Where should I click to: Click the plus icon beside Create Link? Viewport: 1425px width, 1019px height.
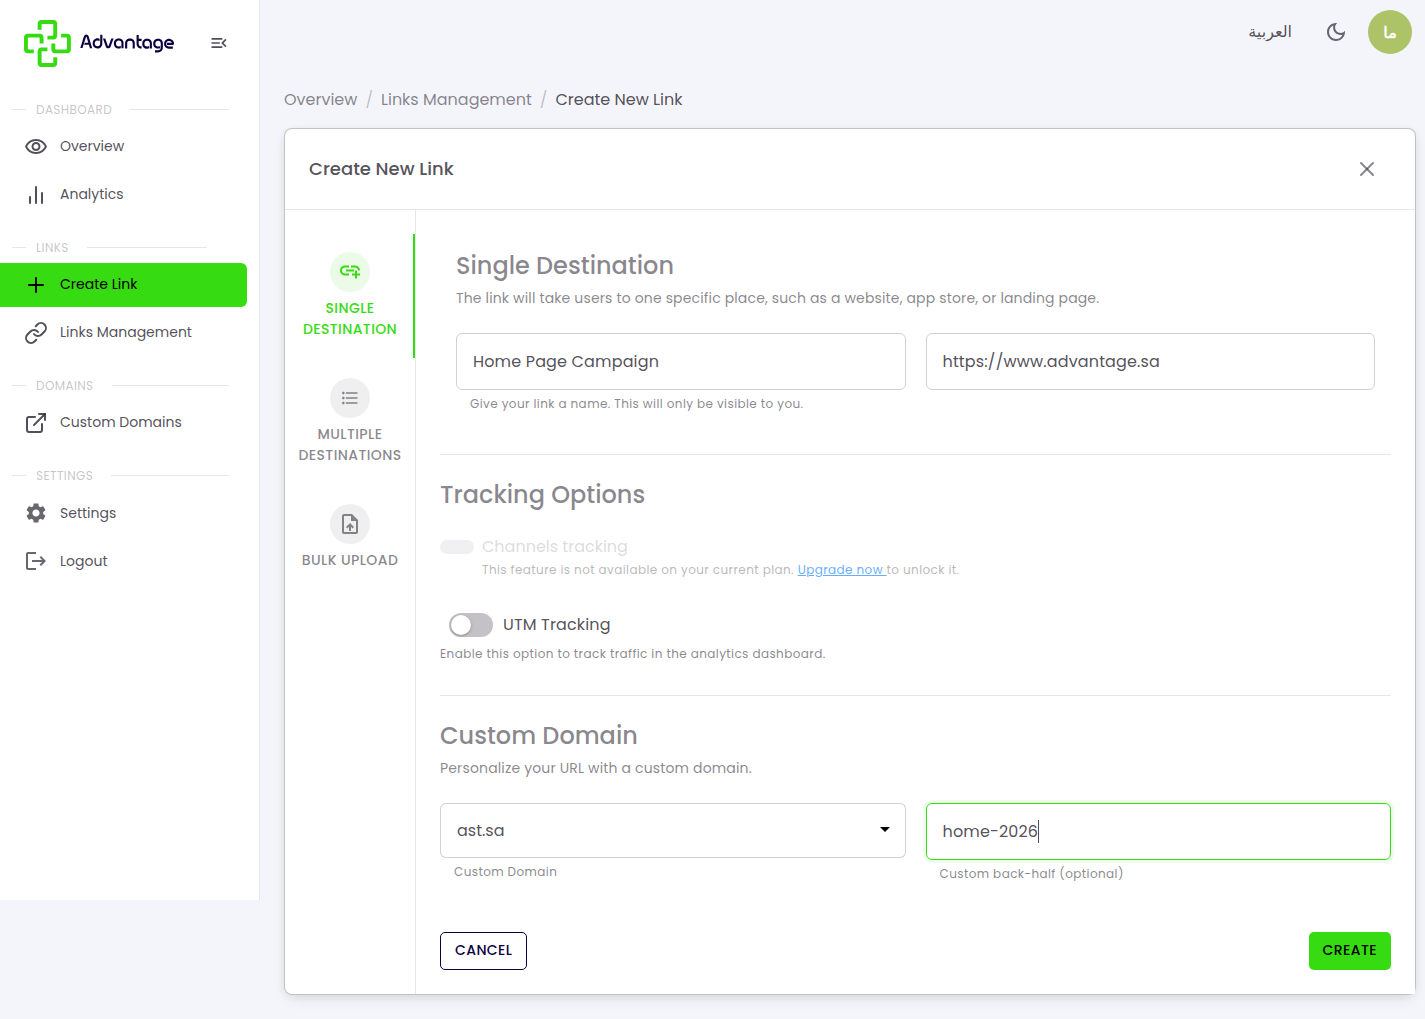click(36, 285)
